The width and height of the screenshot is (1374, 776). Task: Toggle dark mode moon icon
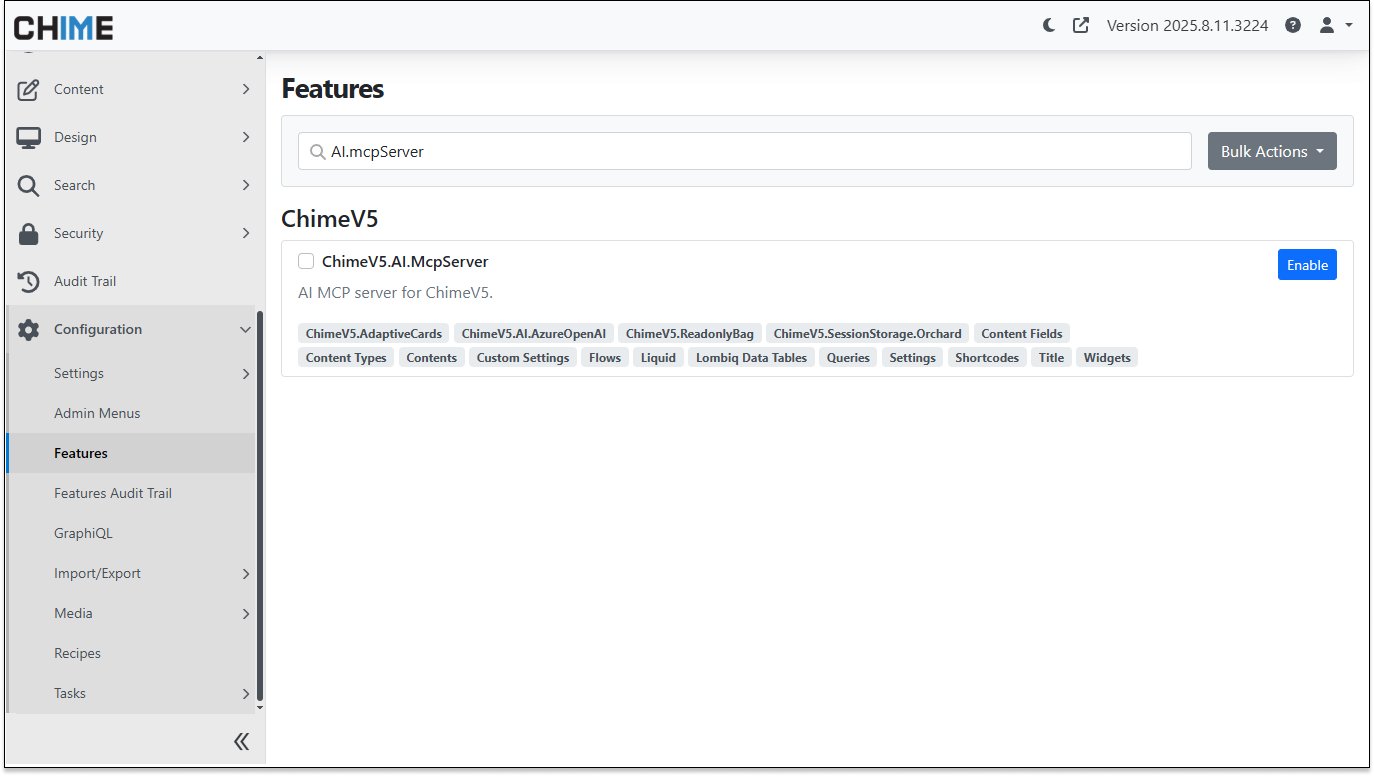click(x=1049, y=26)
